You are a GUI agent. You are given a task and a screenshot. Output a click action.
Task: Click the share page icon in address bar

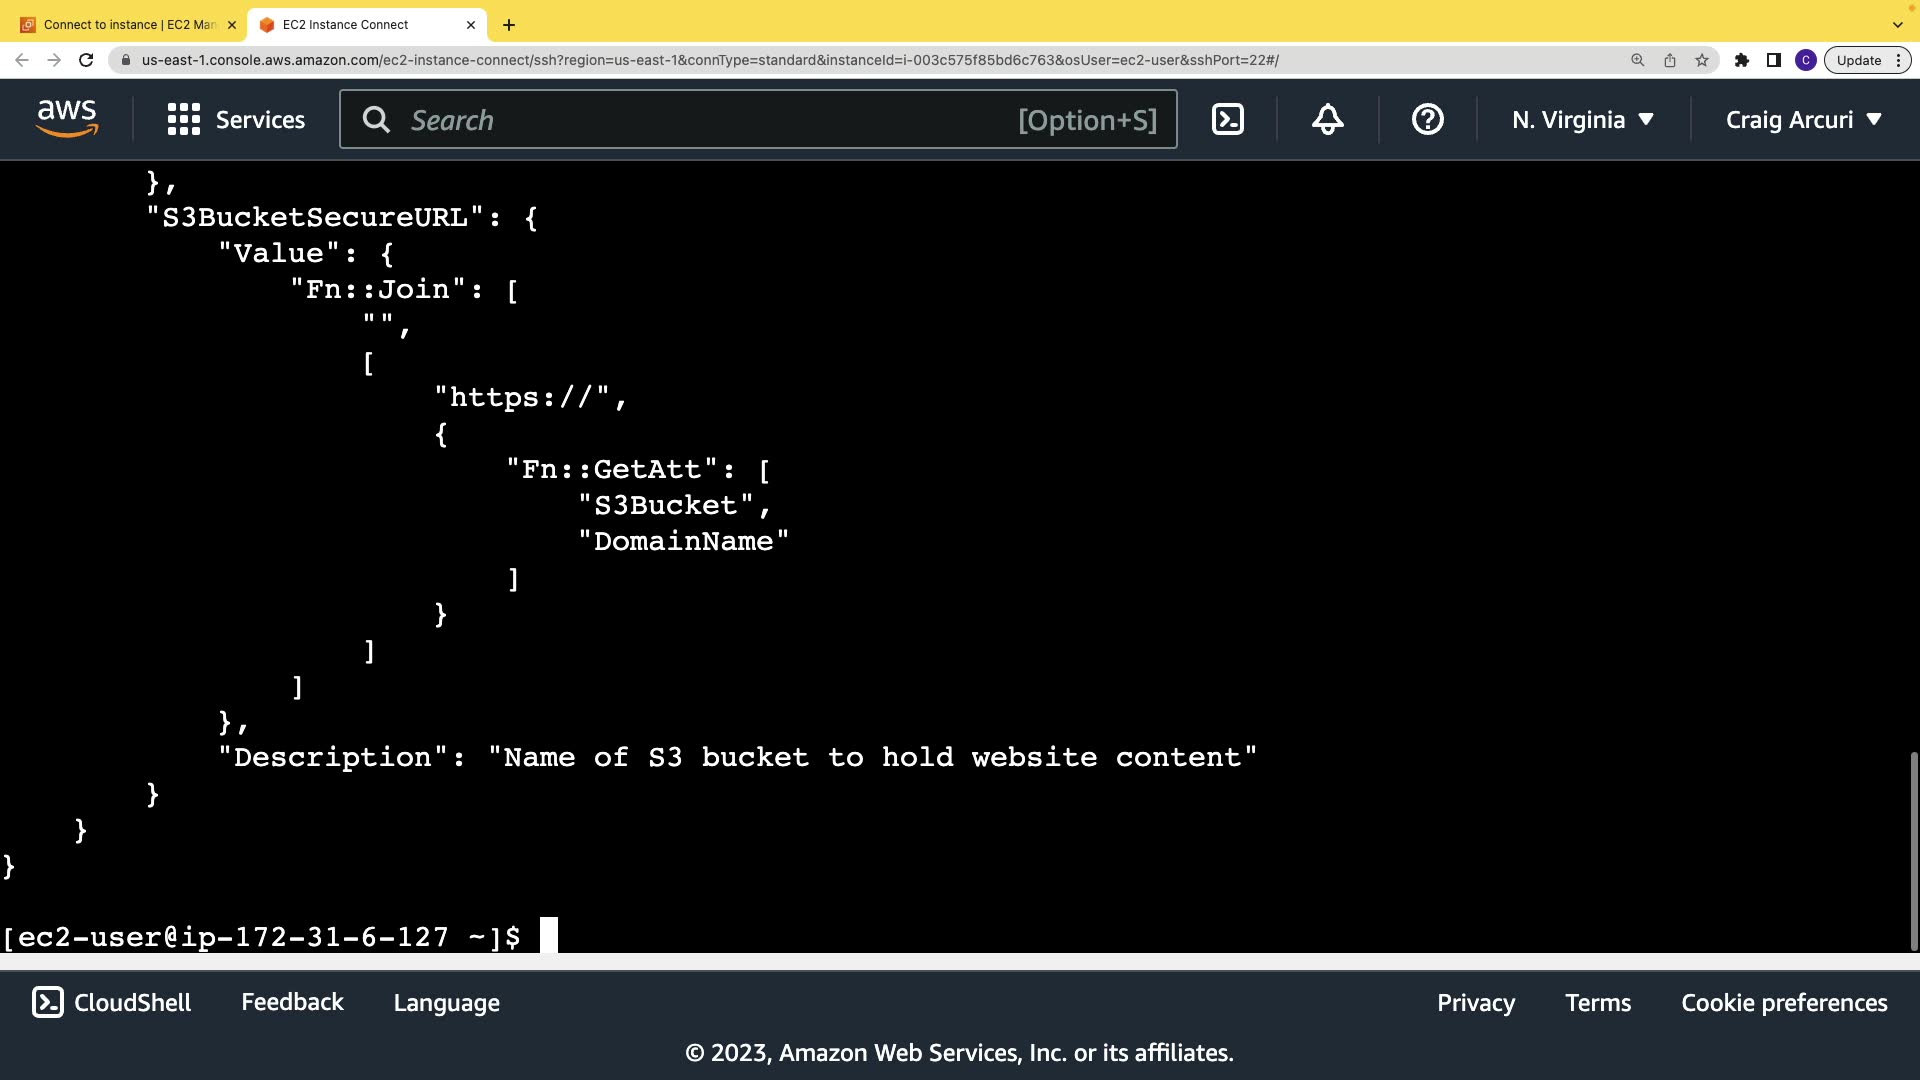click(x=1670, y=60)
